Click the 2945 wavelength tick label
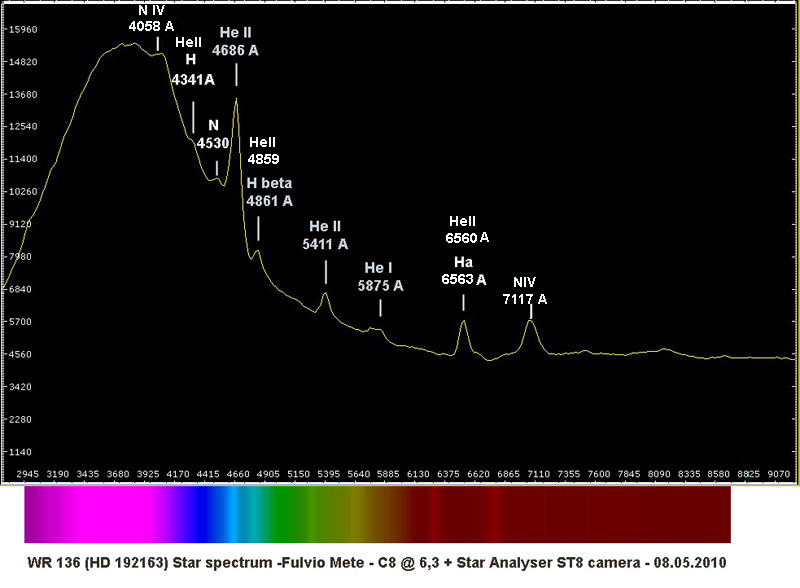Image resolution: width=800 pixels, height=588 pixels. [x=28, y=474]
